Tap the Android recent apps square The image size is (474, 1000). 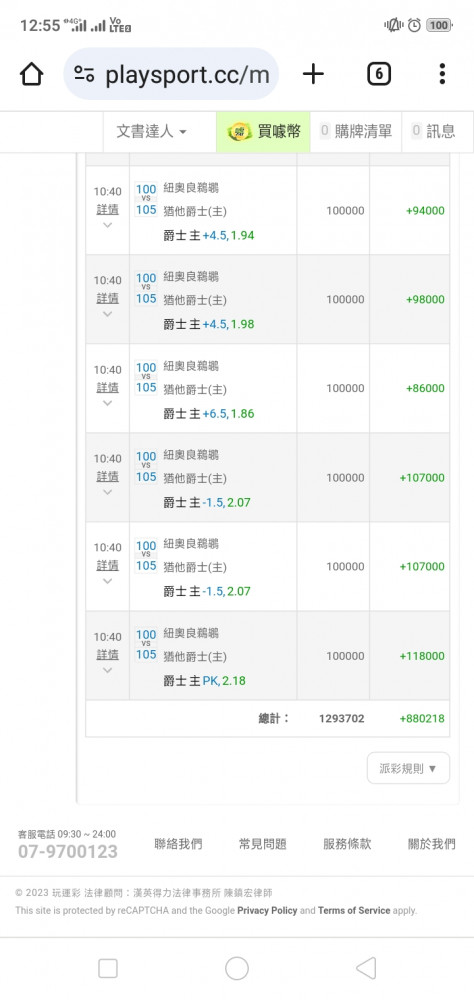coord(108,968)
